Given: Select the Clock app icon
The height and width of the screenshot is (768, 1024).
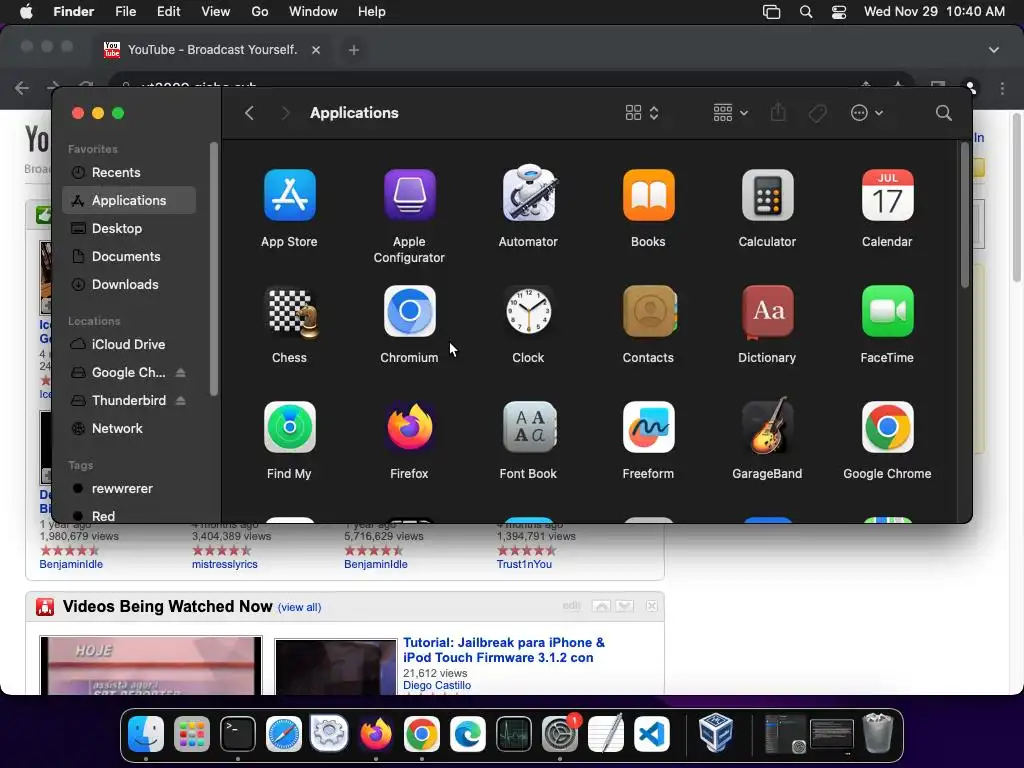Looking at the screenshot, I should click(528, 311).
